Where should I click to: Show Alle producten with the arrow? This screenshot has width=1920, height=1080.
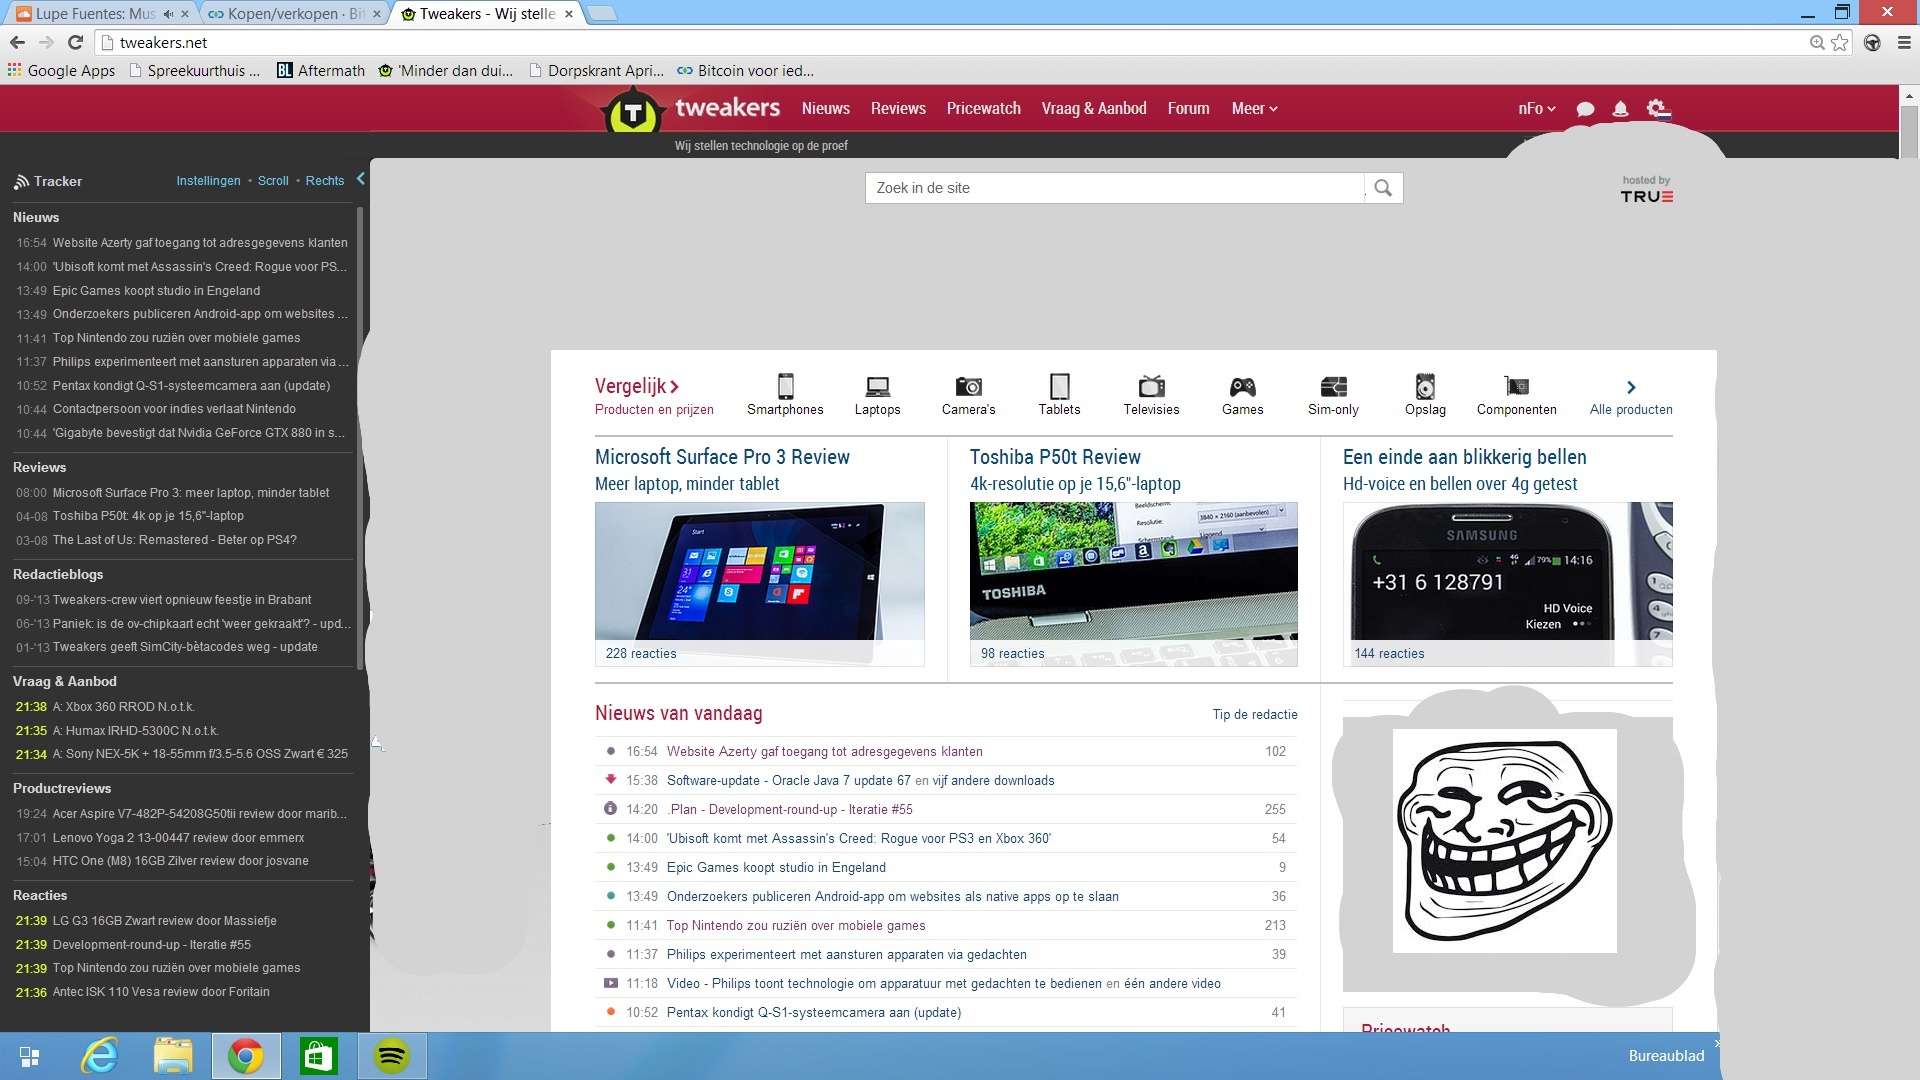1631,388
